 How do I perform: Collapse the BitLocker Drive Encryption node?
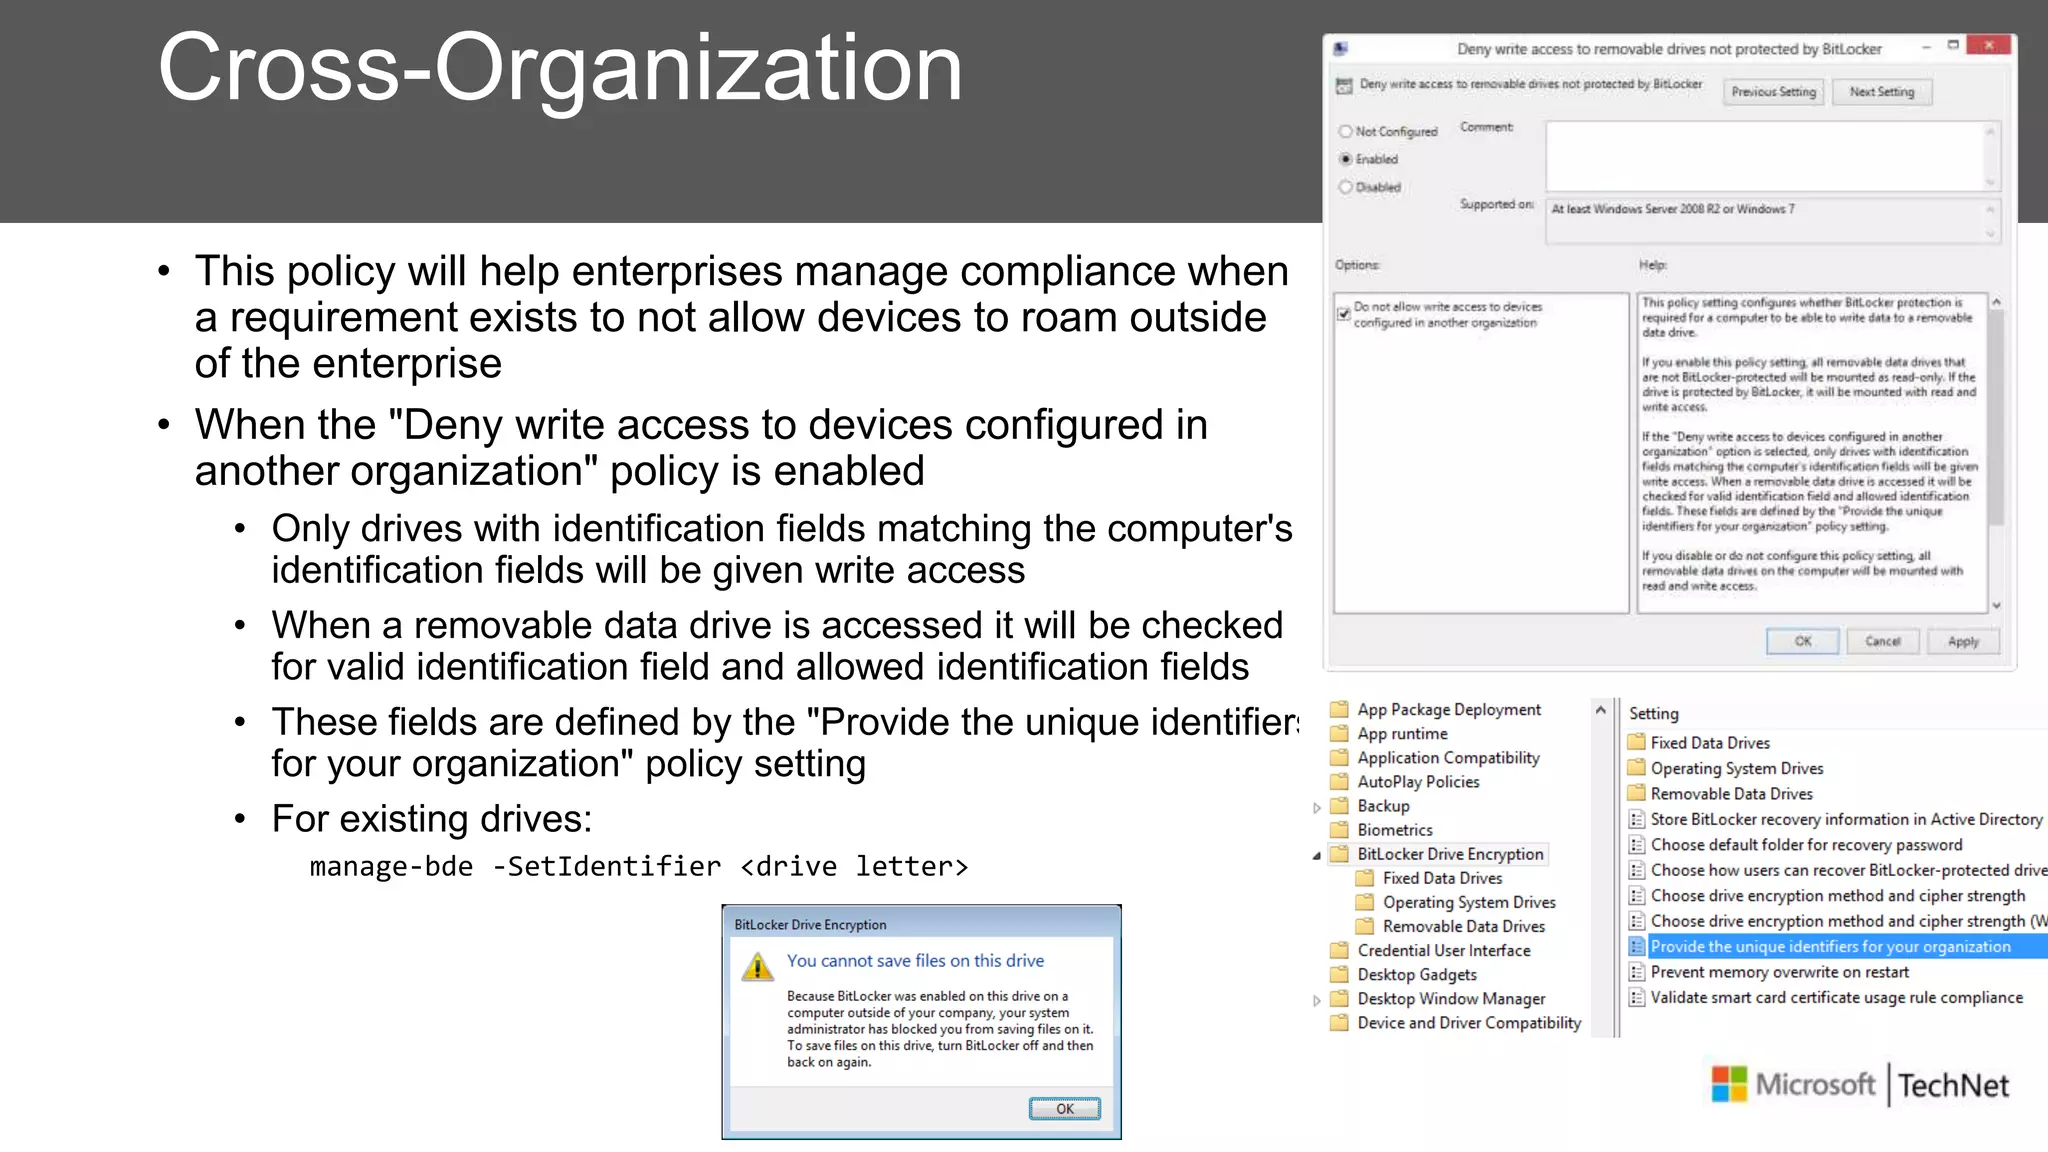click(1316, 855)
